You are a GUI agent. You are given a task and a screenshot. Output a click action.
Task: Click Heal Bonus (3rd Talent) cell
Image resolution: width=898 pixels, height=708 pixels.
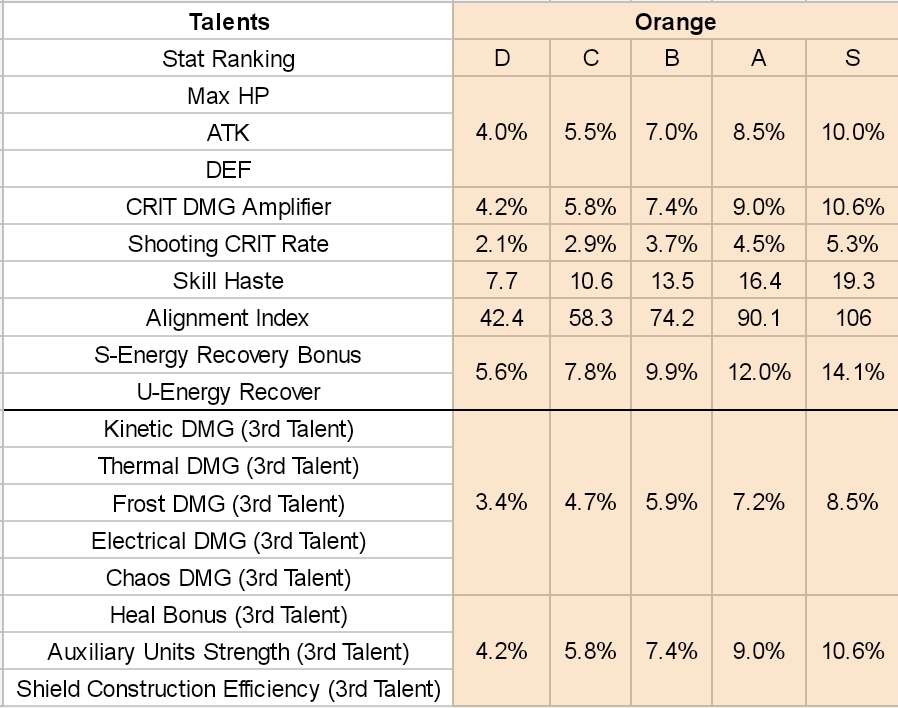pos(228,614)
